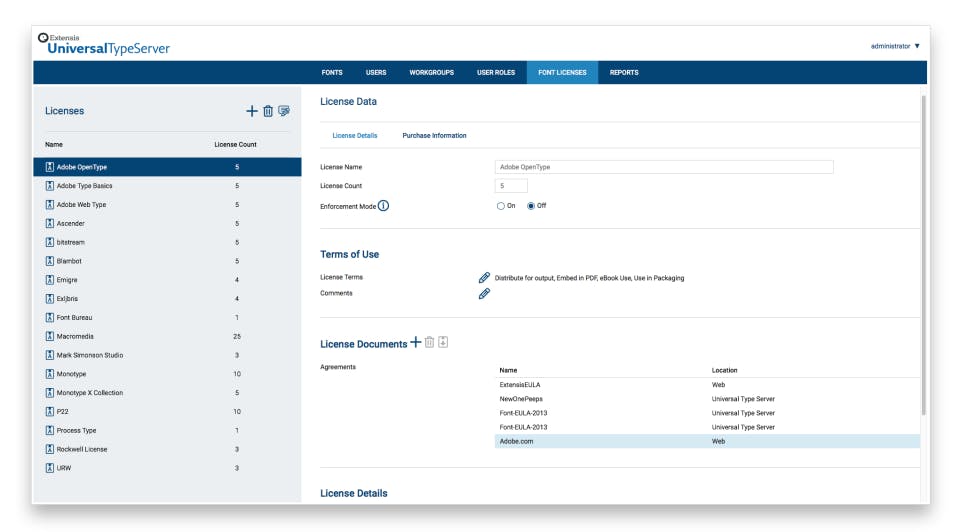Open the administrator account dropdown

(895, 46)
